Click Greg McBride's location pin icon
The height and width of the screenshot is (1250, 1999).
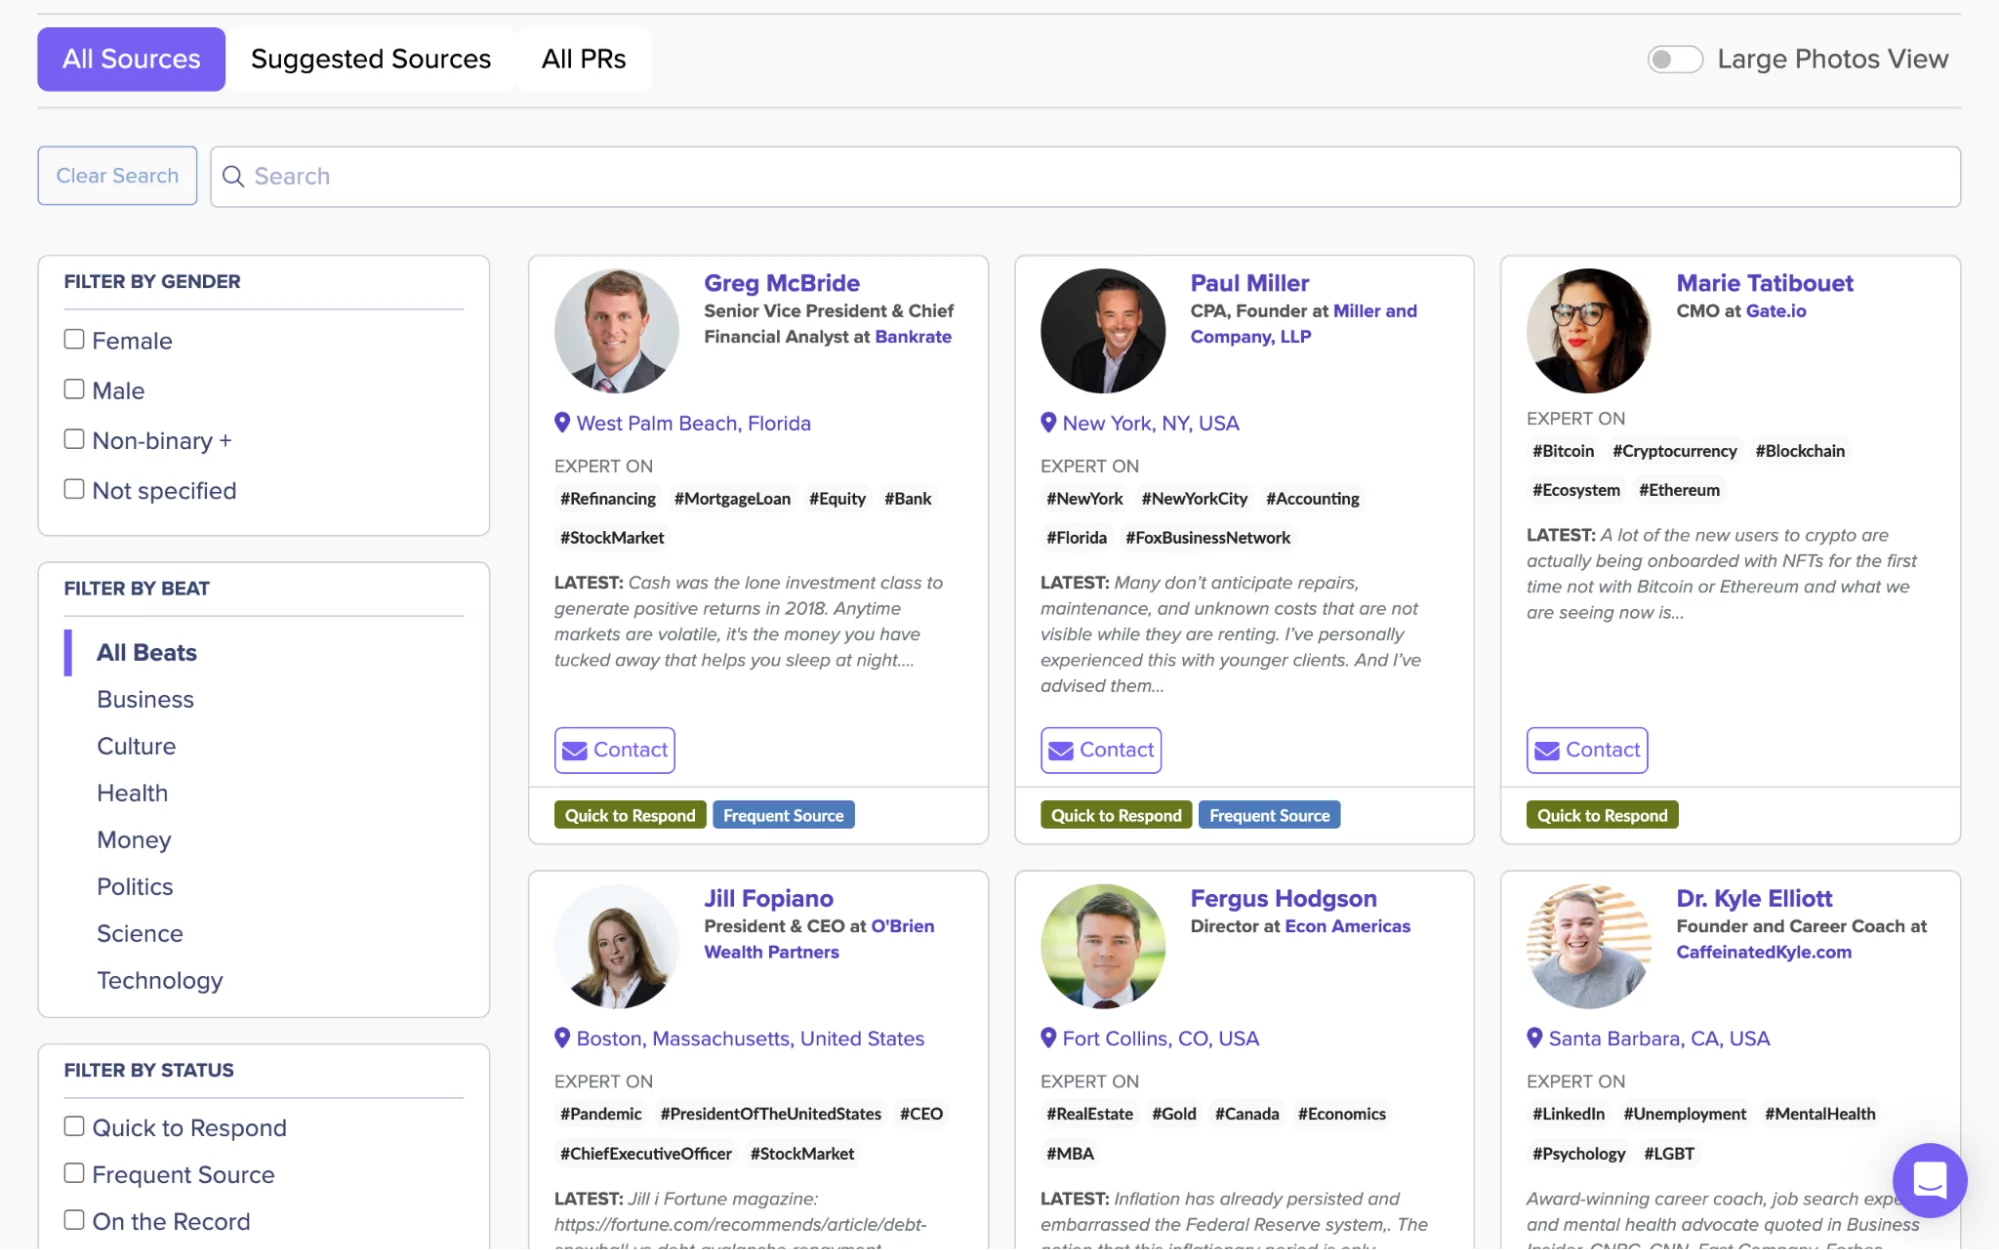562,423
